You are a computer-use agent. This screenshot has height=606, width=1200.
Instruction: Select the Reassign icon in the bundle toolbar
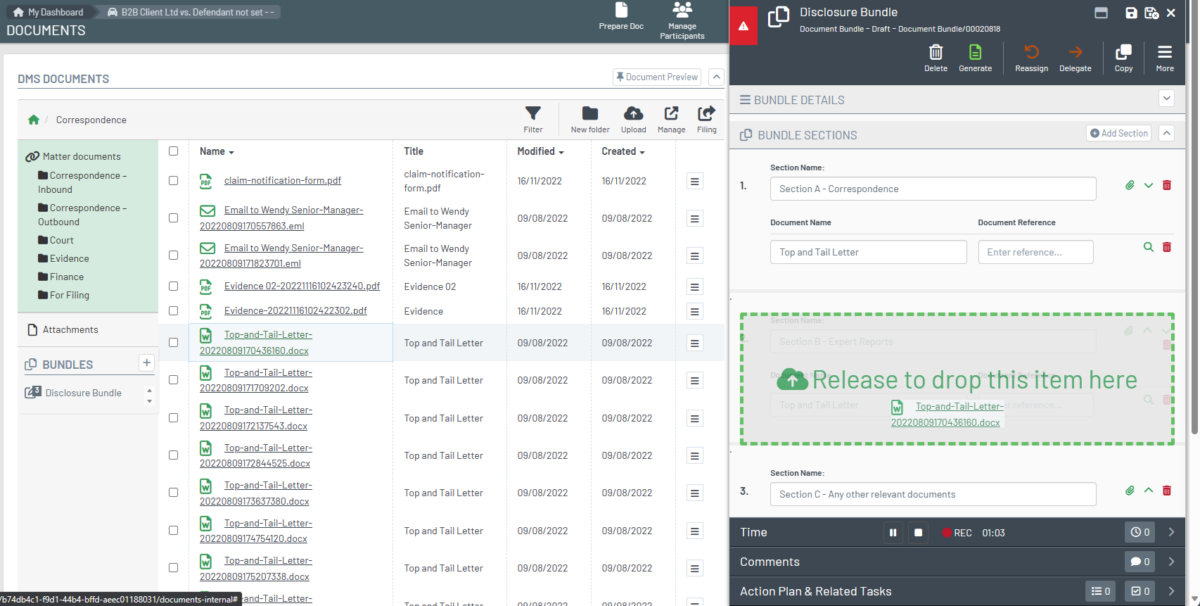[1031, 52]
